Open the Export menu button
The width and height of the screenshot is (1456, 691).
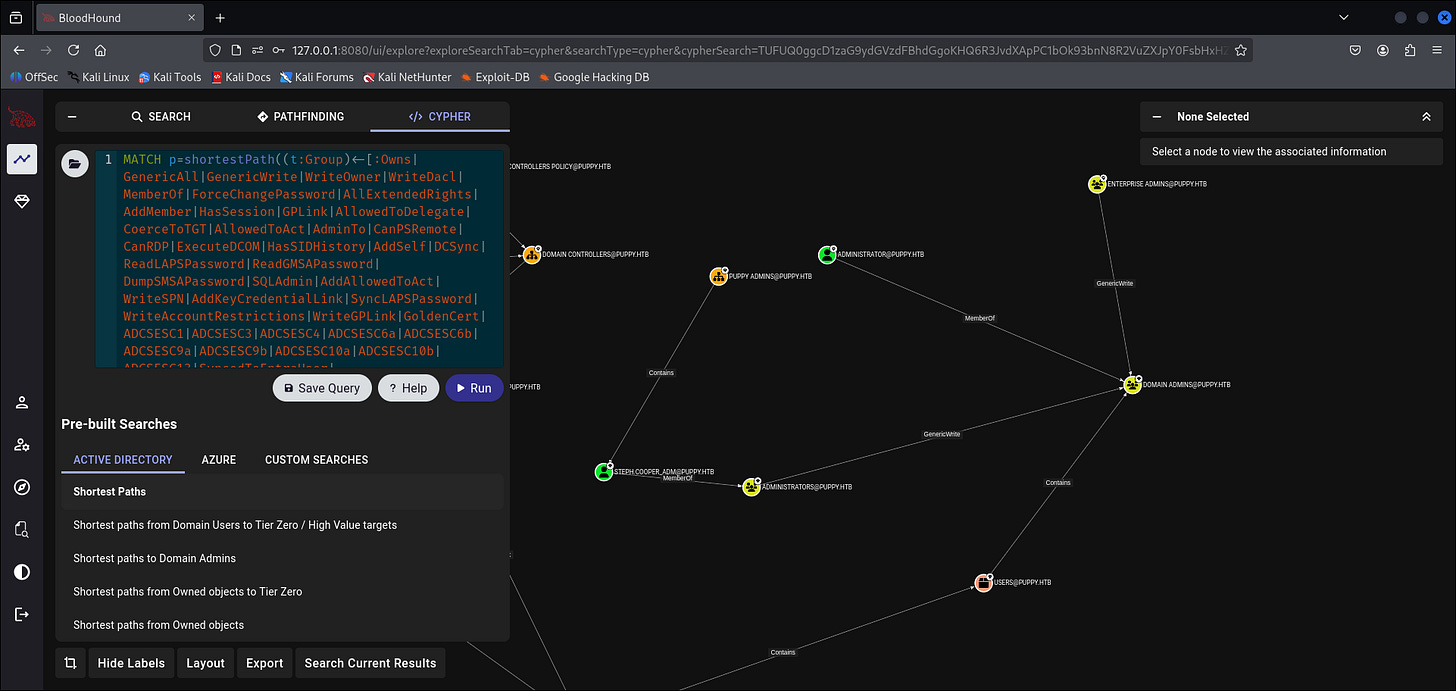pos(265,663)
